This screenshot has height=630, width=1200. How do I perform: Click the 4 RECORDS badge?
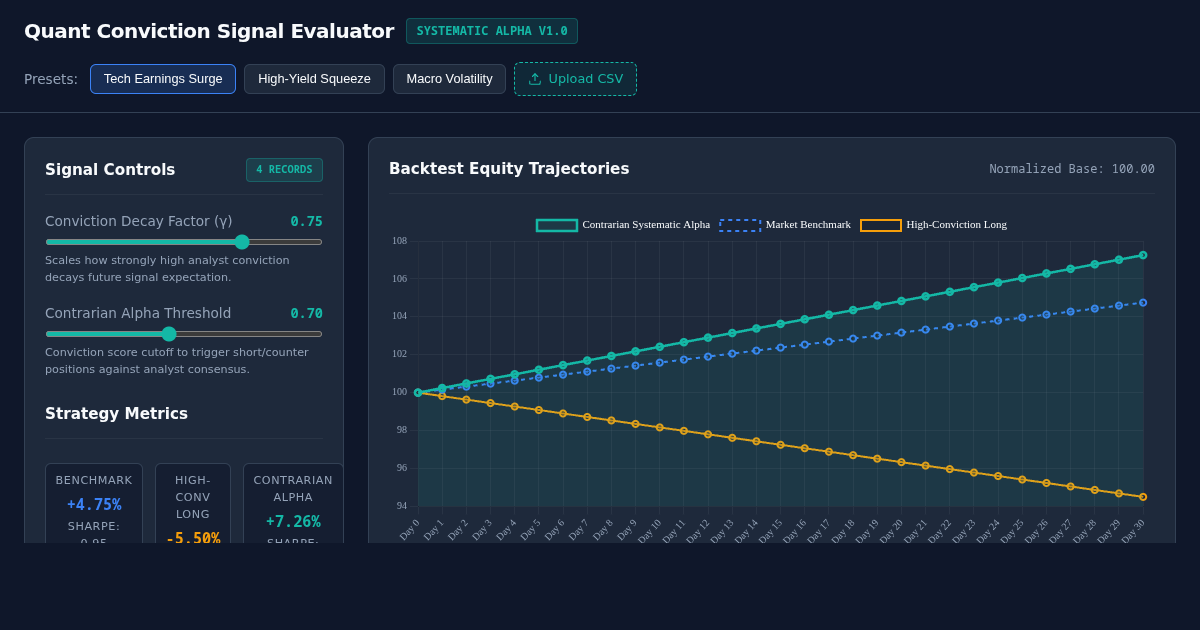click(x=284, y=170)
